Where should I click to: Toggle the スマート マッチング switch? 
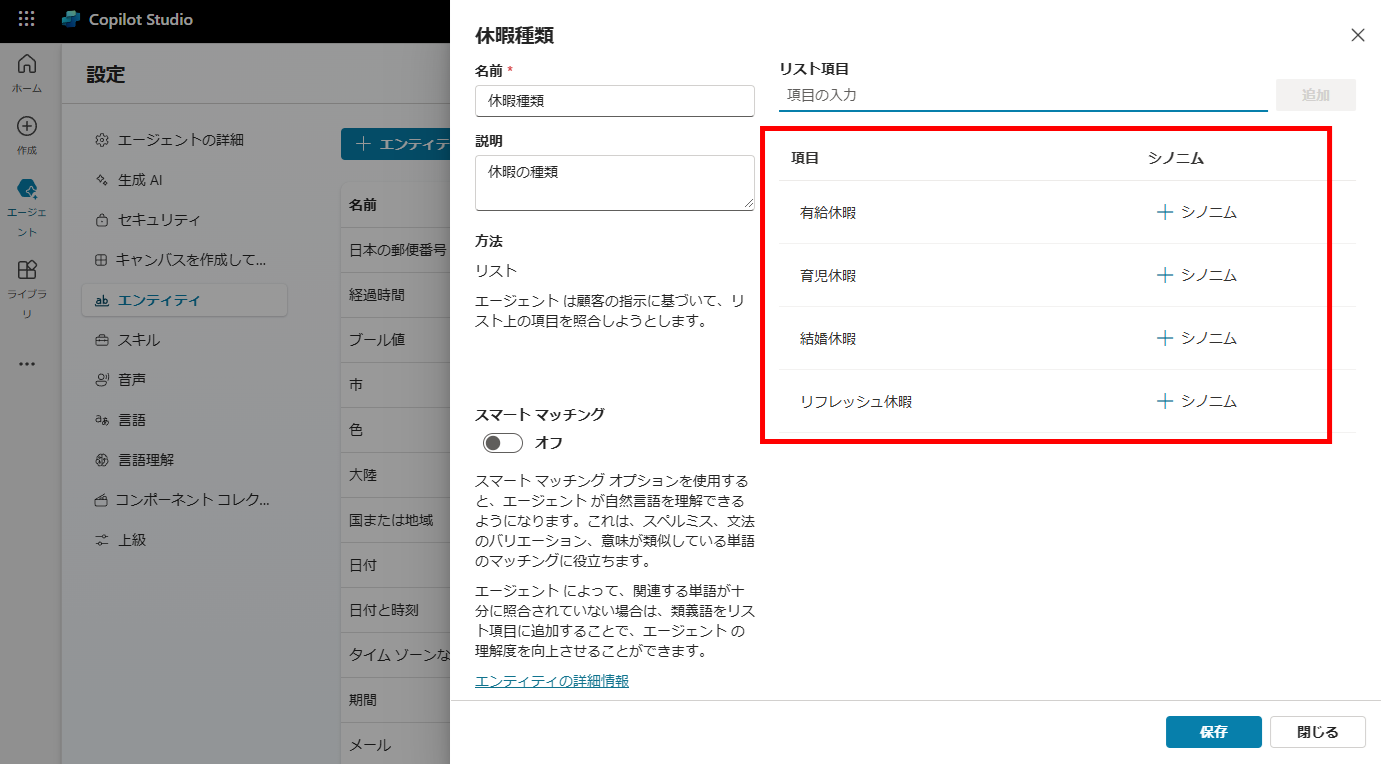click(502, 443)
